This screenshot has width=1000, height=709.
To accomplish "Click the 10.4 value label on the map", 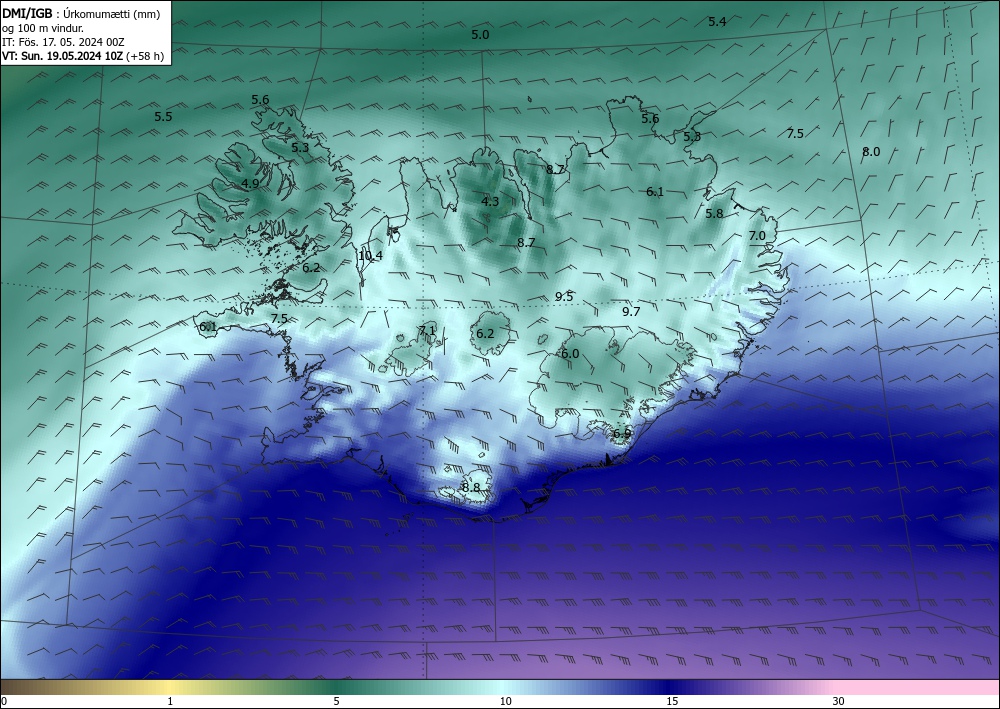I will [x=370, y=256].
